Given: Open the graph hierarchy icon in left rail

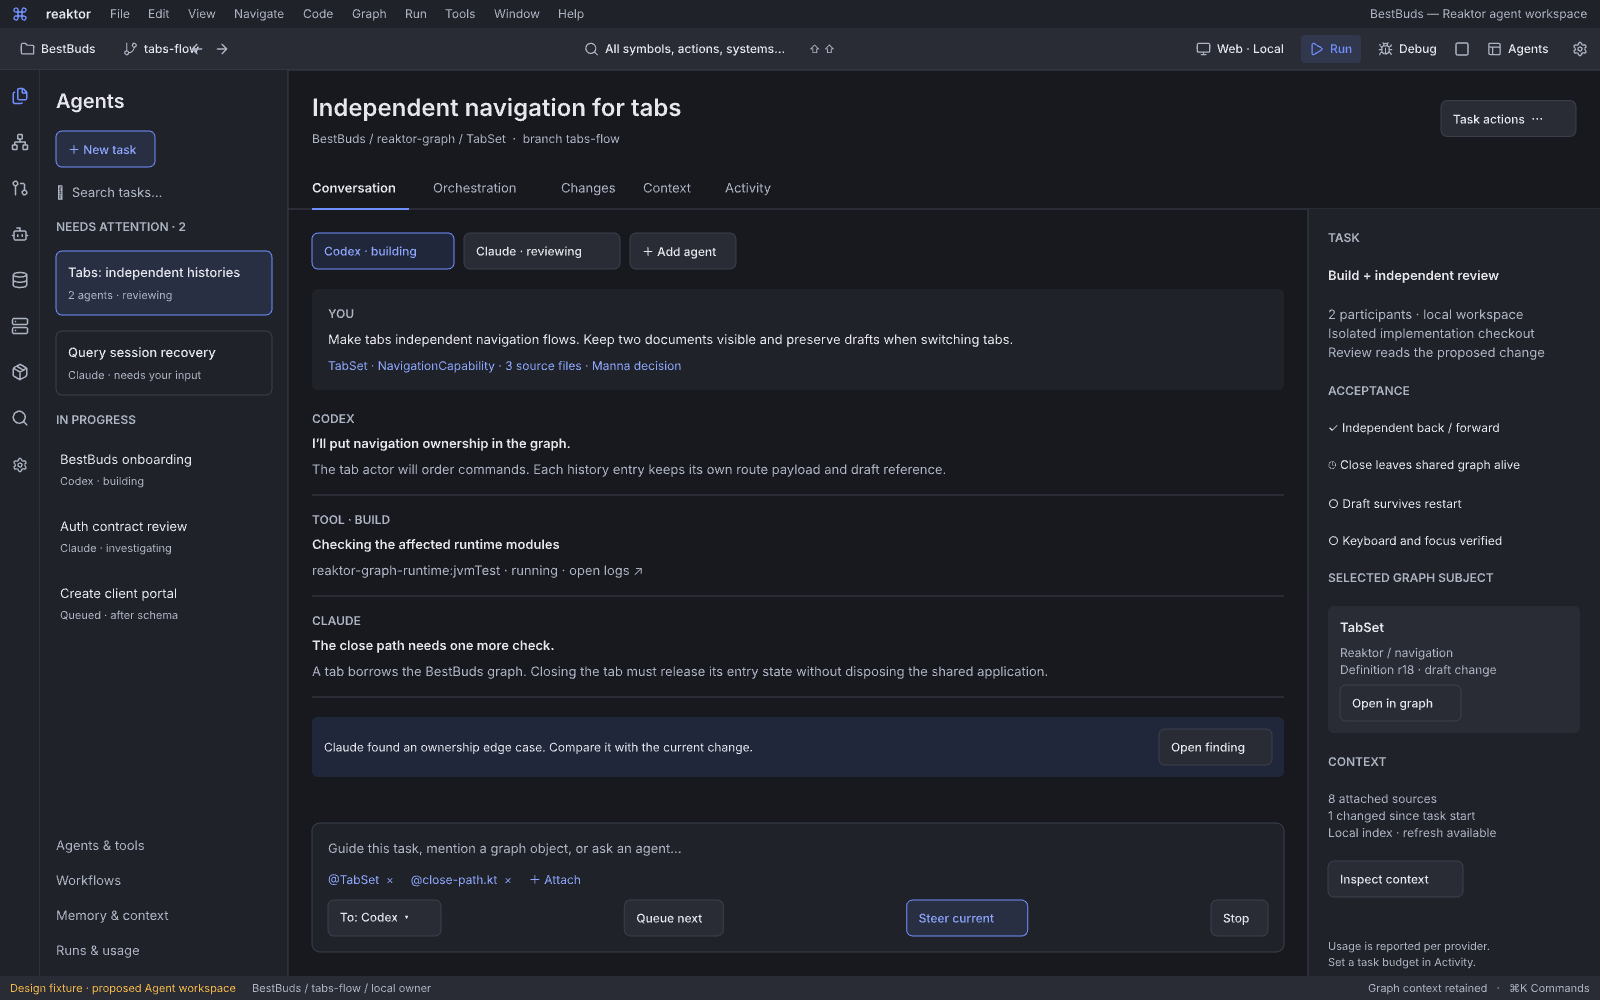Looking at the screenshot, I should (20, 142).
